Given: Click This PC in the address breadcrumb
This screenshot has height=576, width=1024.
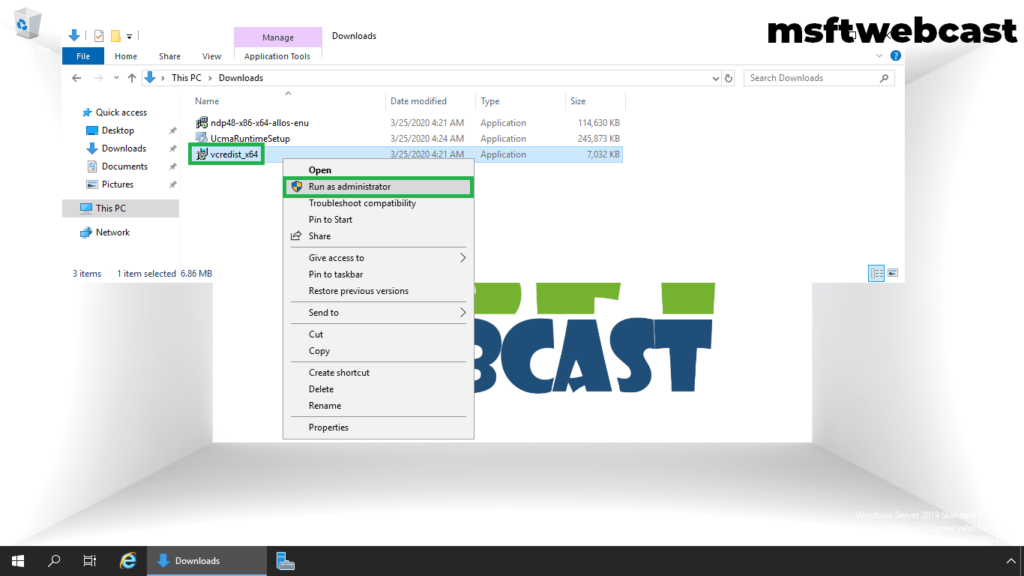Looking at the screenshot, I should coord(186,78).
